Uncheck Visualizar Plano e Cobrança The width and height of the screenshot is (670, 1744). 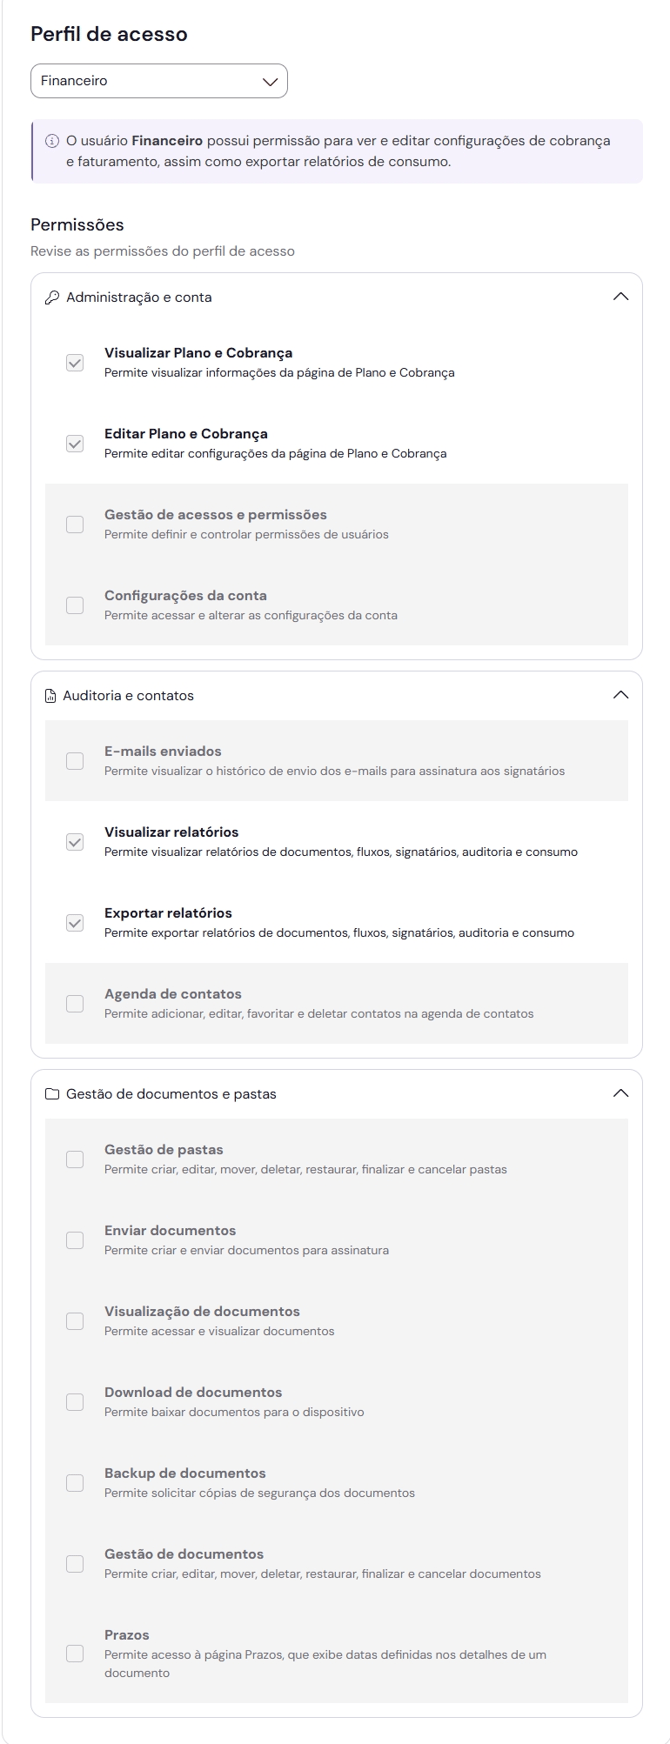point(75,363)
